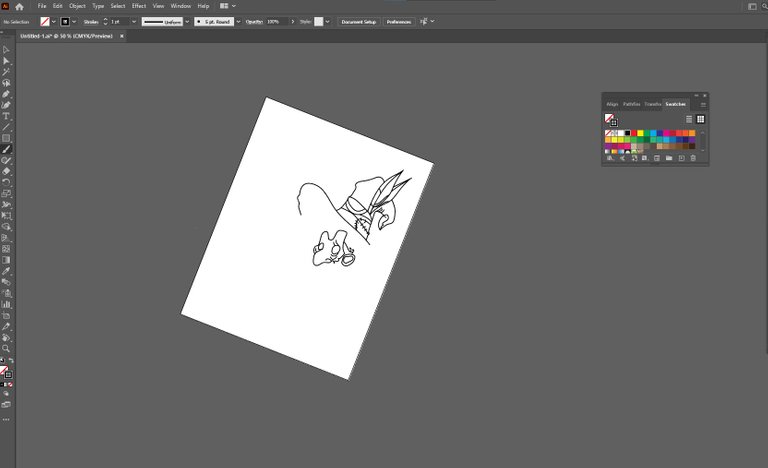
Task: Increase stroke weight with stepper arrow
Action: 105,20
